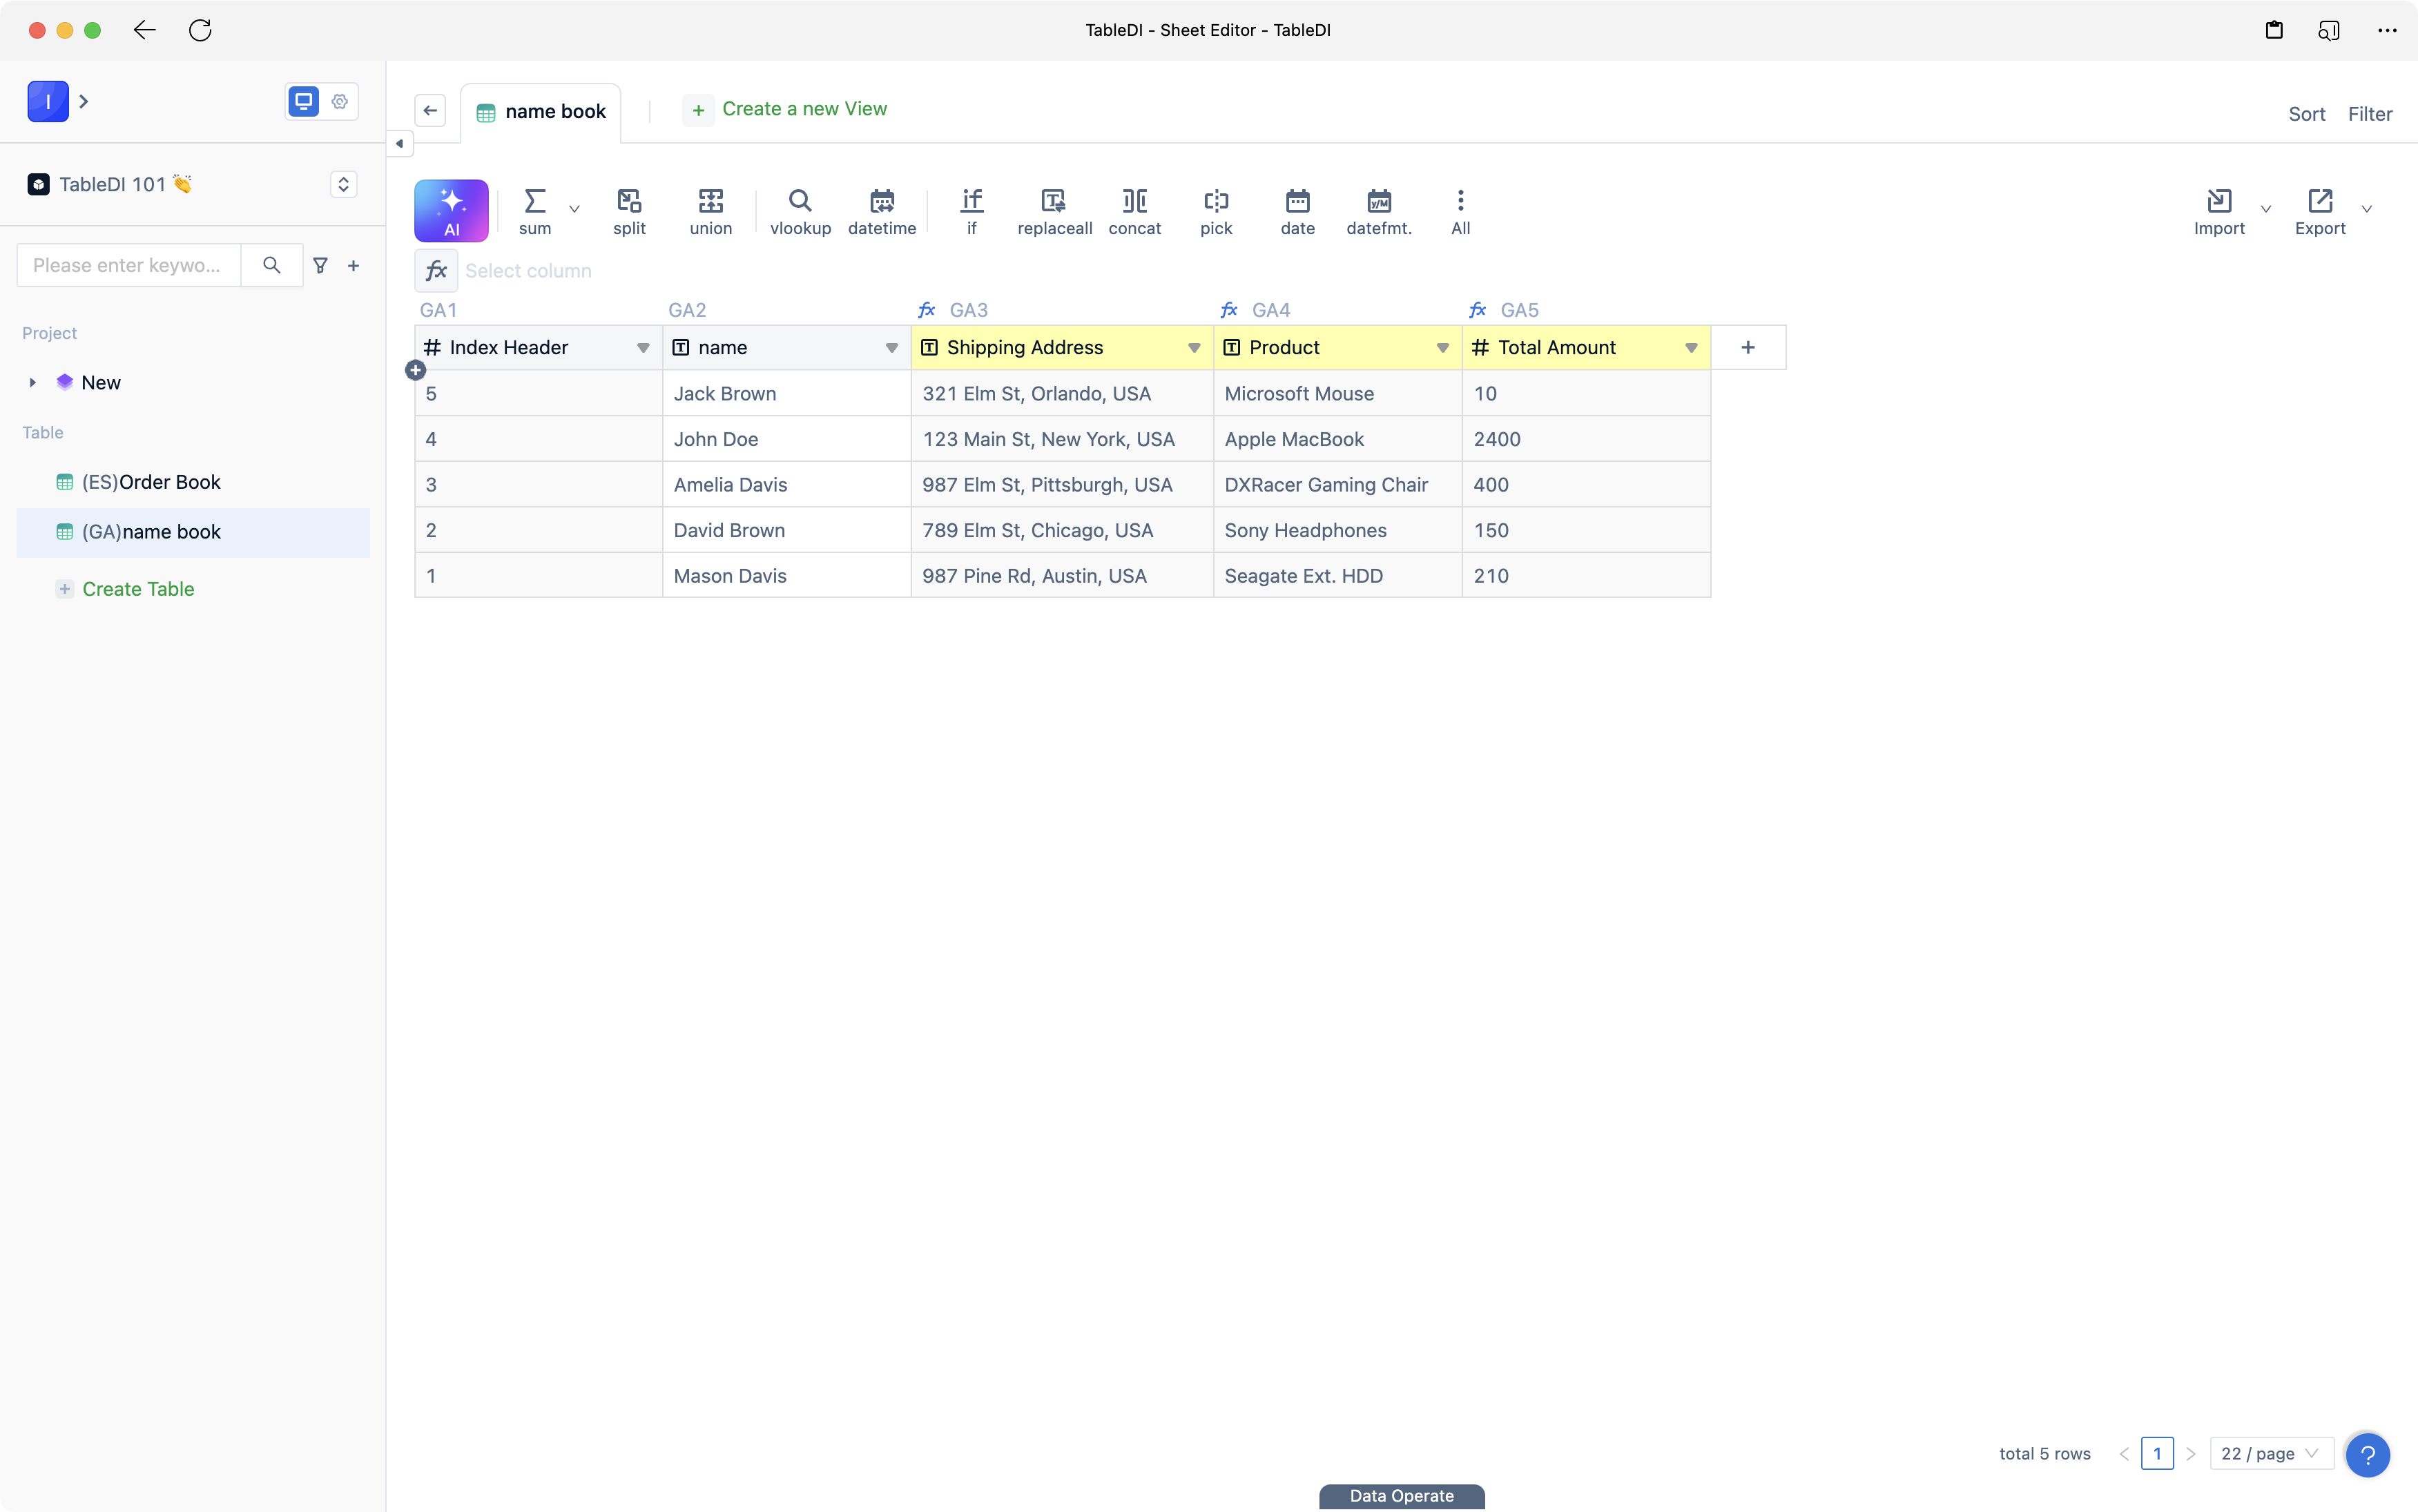Click the Filter button
Screen dimensions: 2418x1512
2370,114
